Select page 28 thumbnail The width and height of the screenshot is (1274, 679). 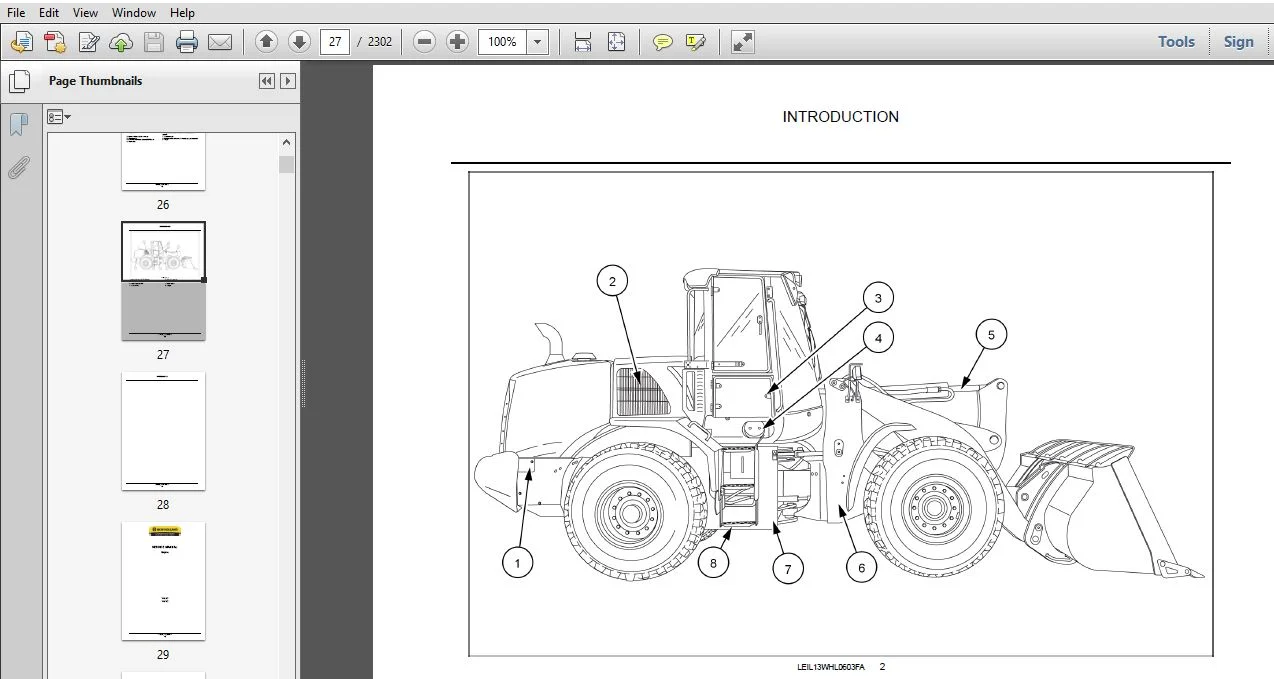163,431
